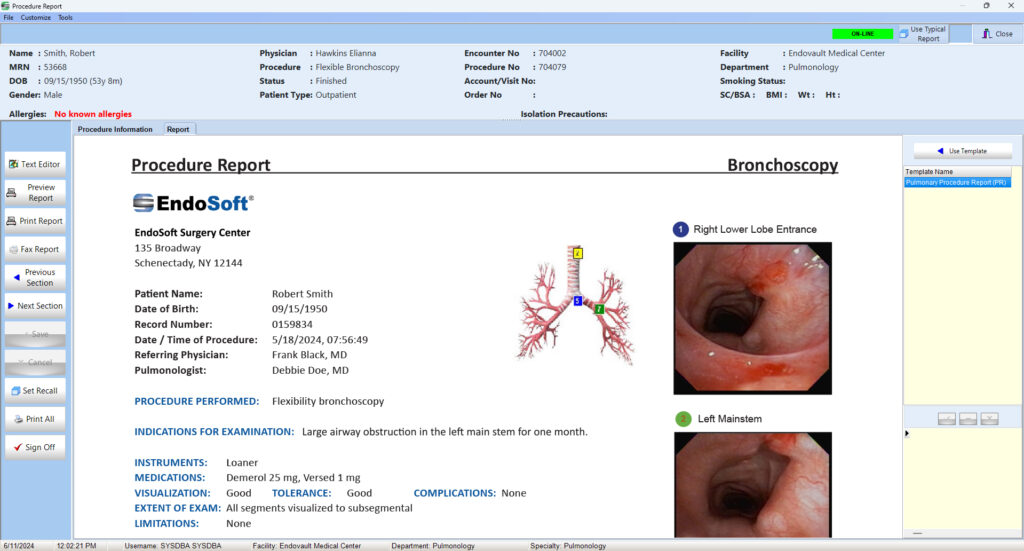
Task: Click the Print All button
Action: [x=35, y=419]
